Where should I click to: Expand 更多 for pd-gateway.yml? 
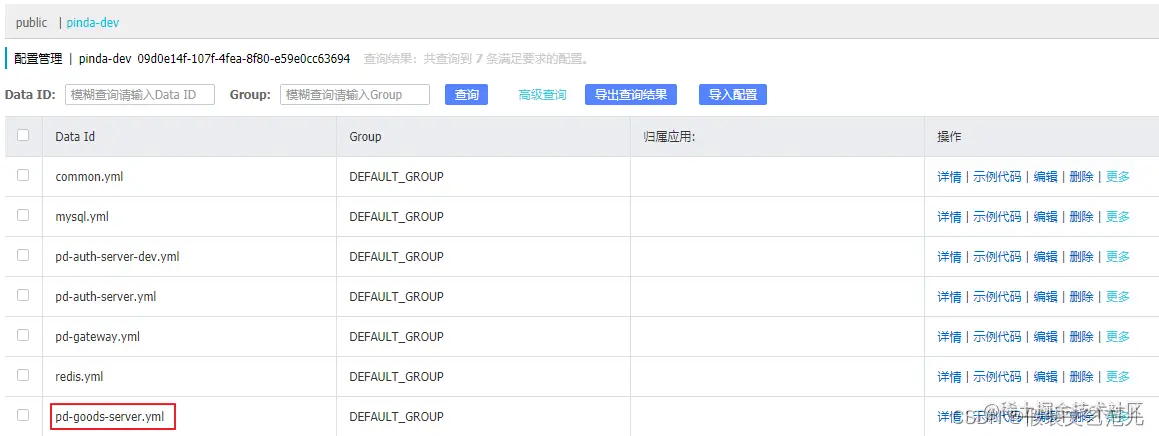(1118, 336)
